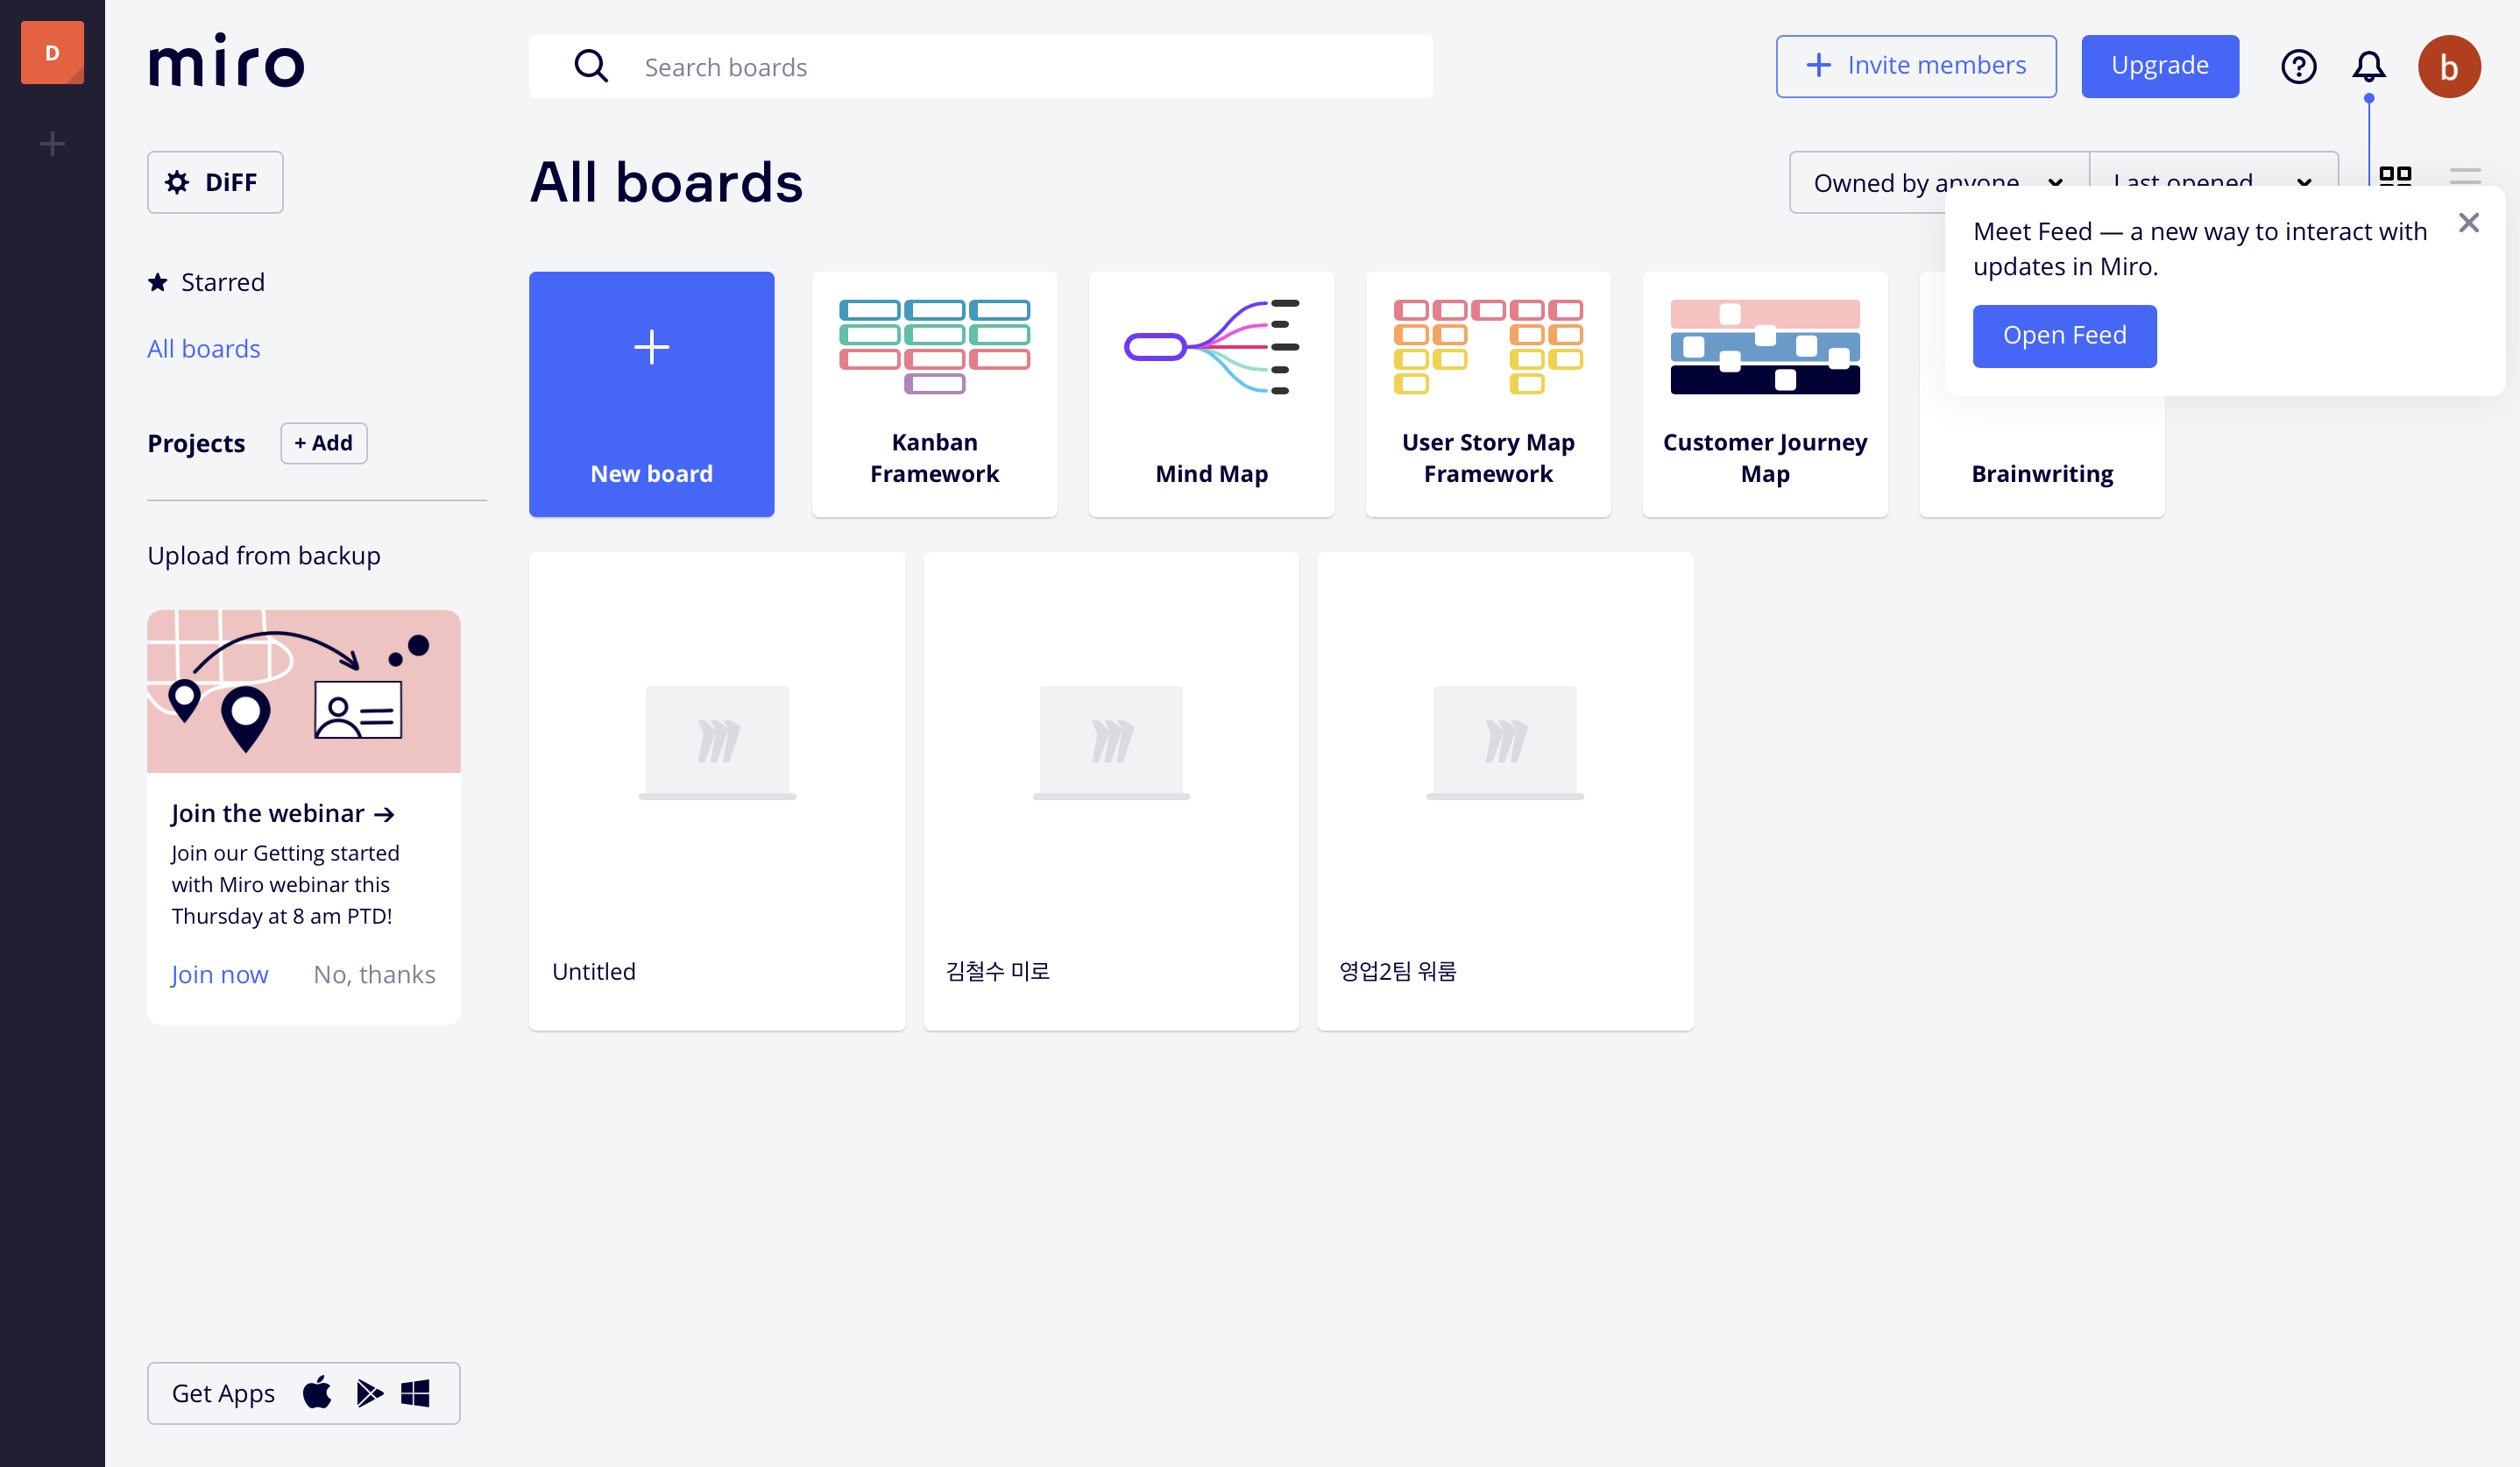Switch to list view layout

[2465, 177]
